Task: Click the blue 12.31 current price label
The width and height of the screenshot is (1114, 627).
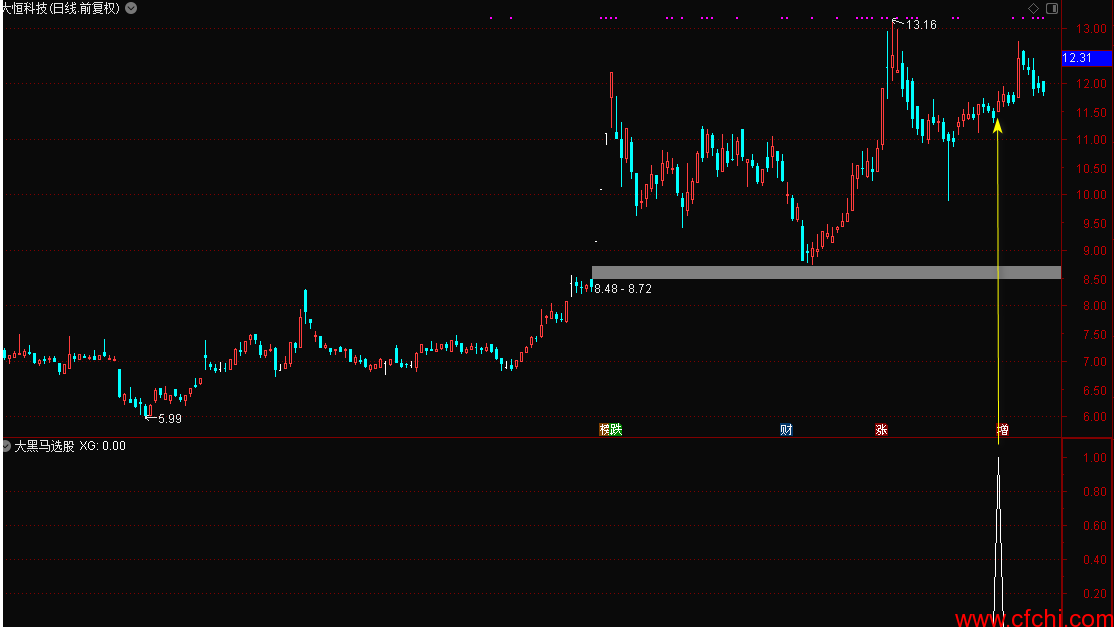Action: [1086, 58]
